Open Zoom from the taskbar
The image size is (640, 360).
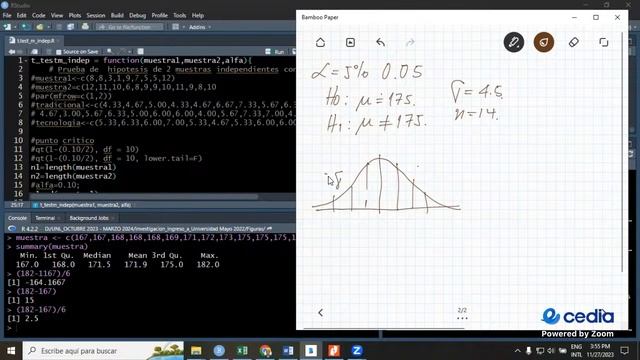357,351
